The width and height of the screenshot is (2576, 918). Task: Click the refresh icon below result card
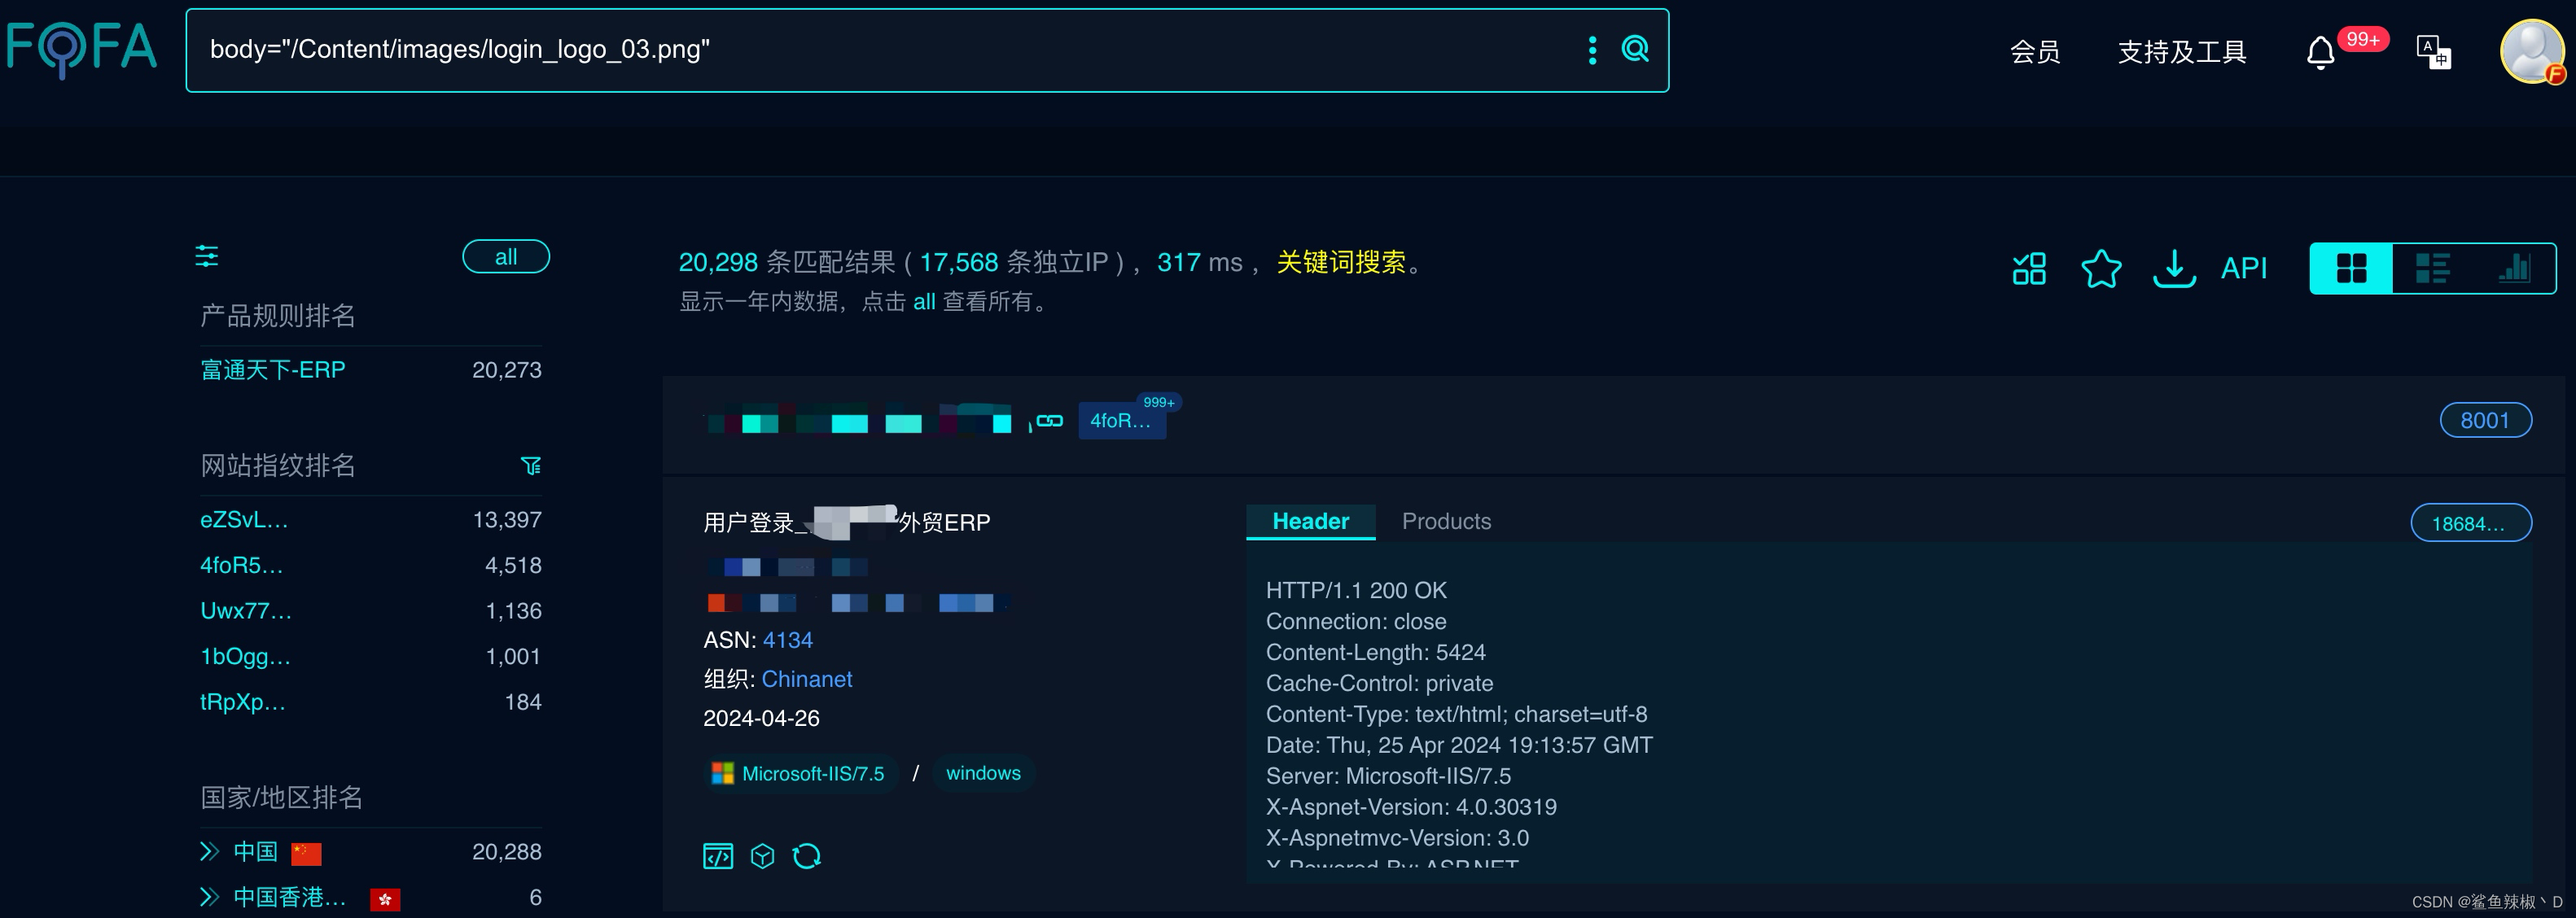806,856
